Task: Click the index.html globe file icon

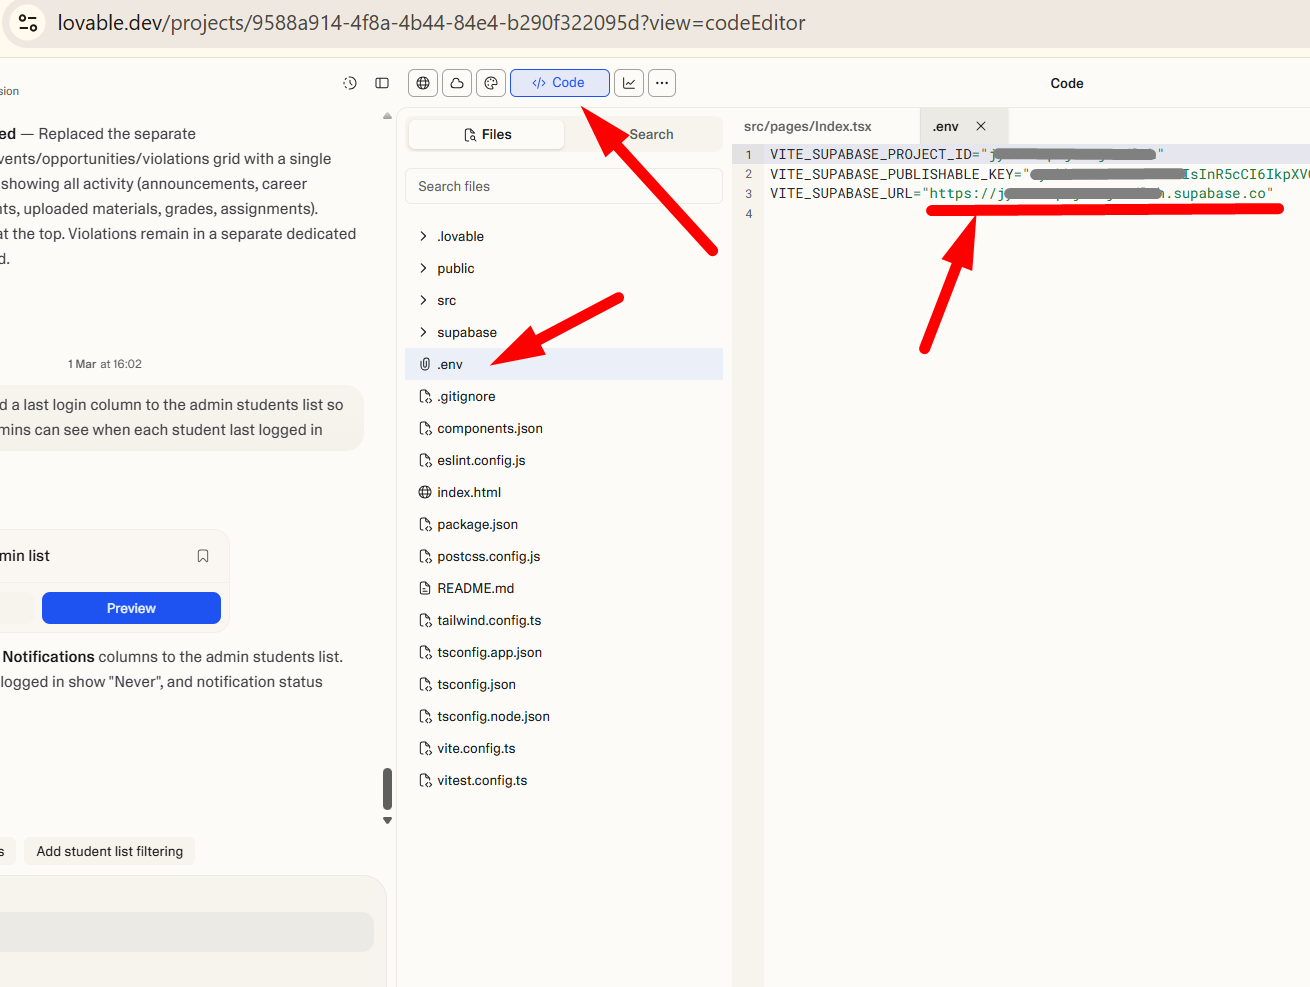Action: 426,492
